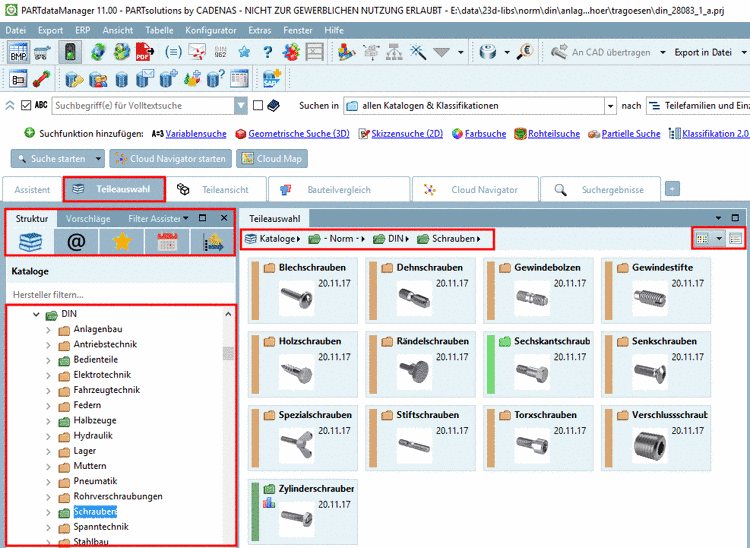Open the Datei menu
This screenshot has width=750, height=548.
pos(15,30)
